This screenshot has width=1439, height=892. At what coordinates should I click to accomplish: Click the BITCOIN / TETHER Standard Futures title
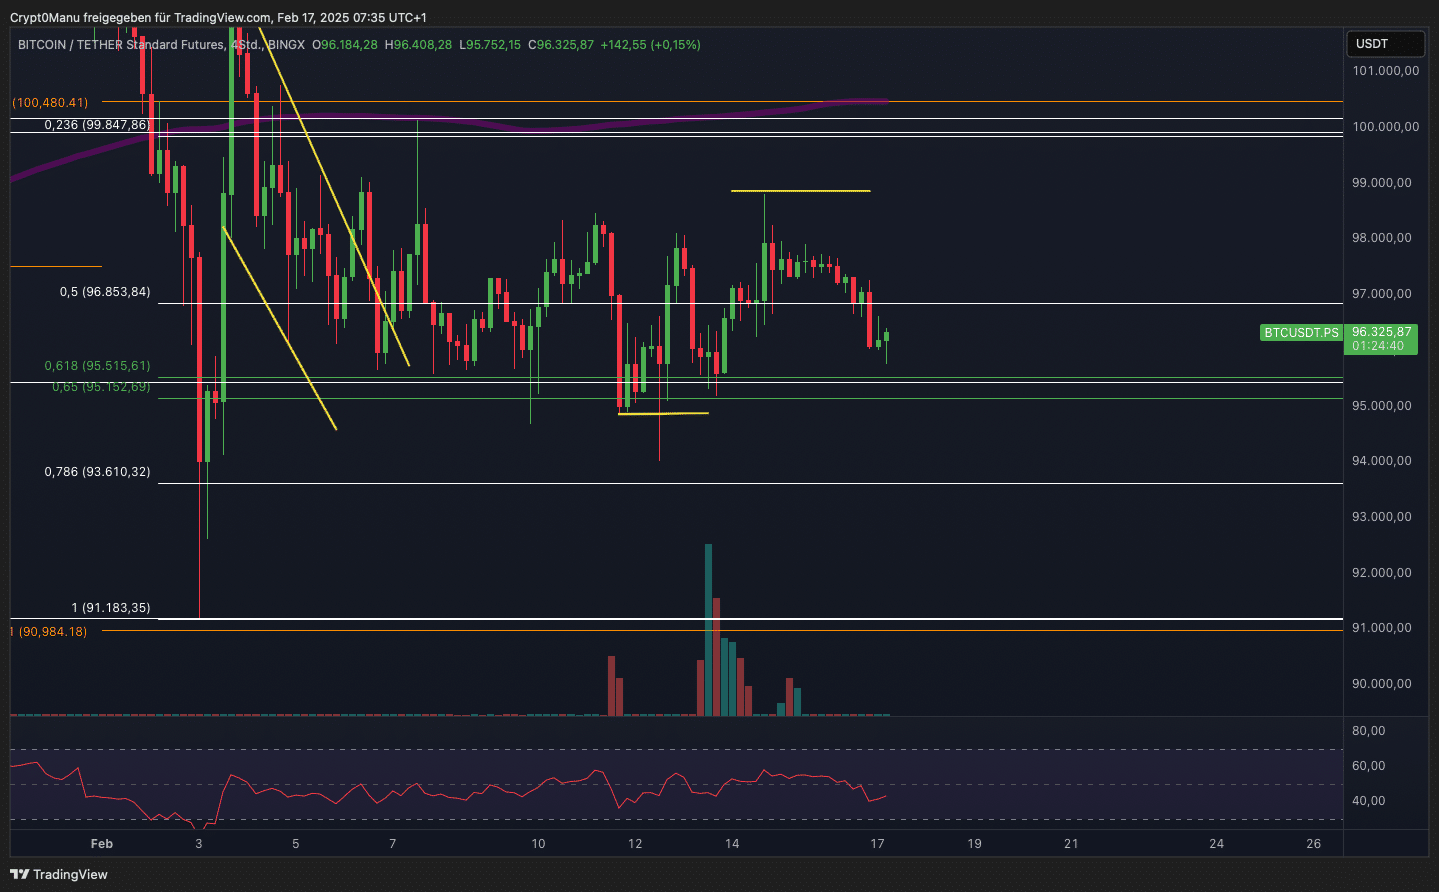coord(120,45)
